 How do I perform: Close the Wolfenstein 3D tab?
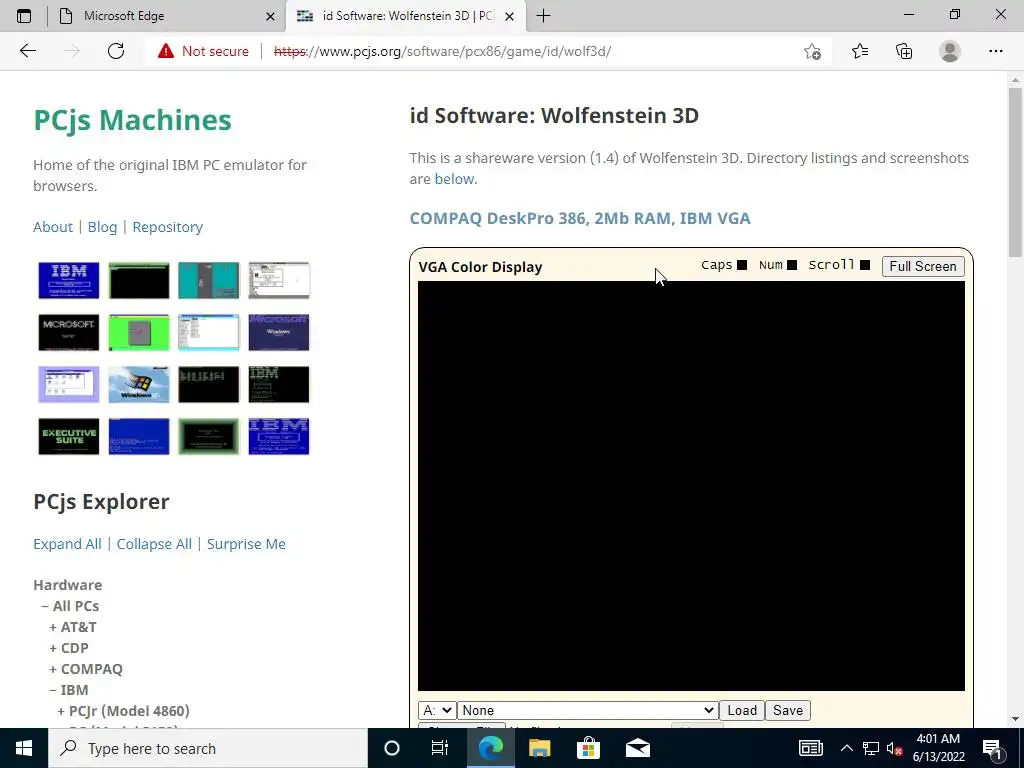point(509,16)
